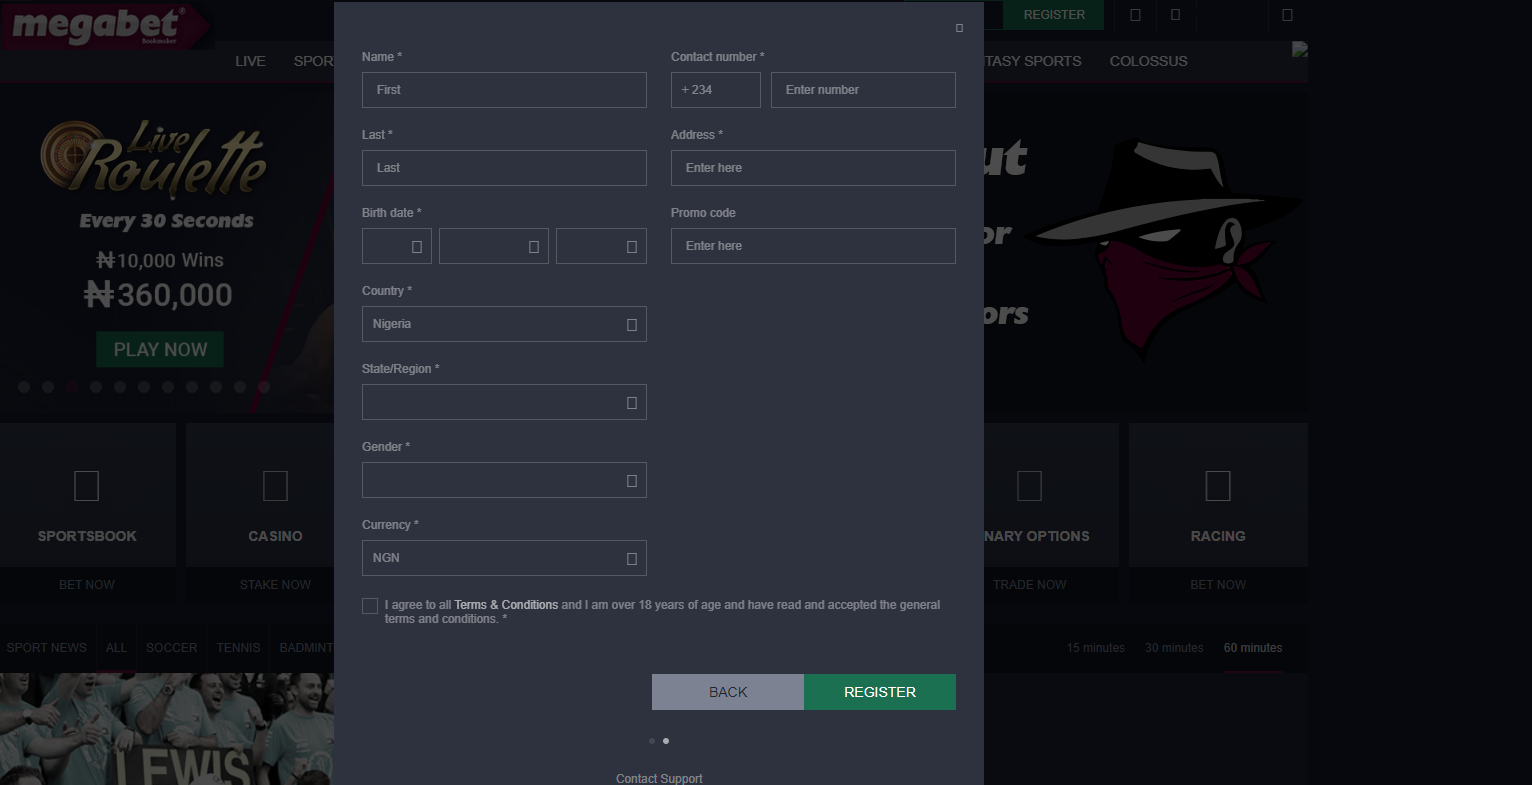The width and height of the screenshot is (1532, 785).
Task: Click PLAY NOW on the Live Roulette banner
Action: coord(159,349)
